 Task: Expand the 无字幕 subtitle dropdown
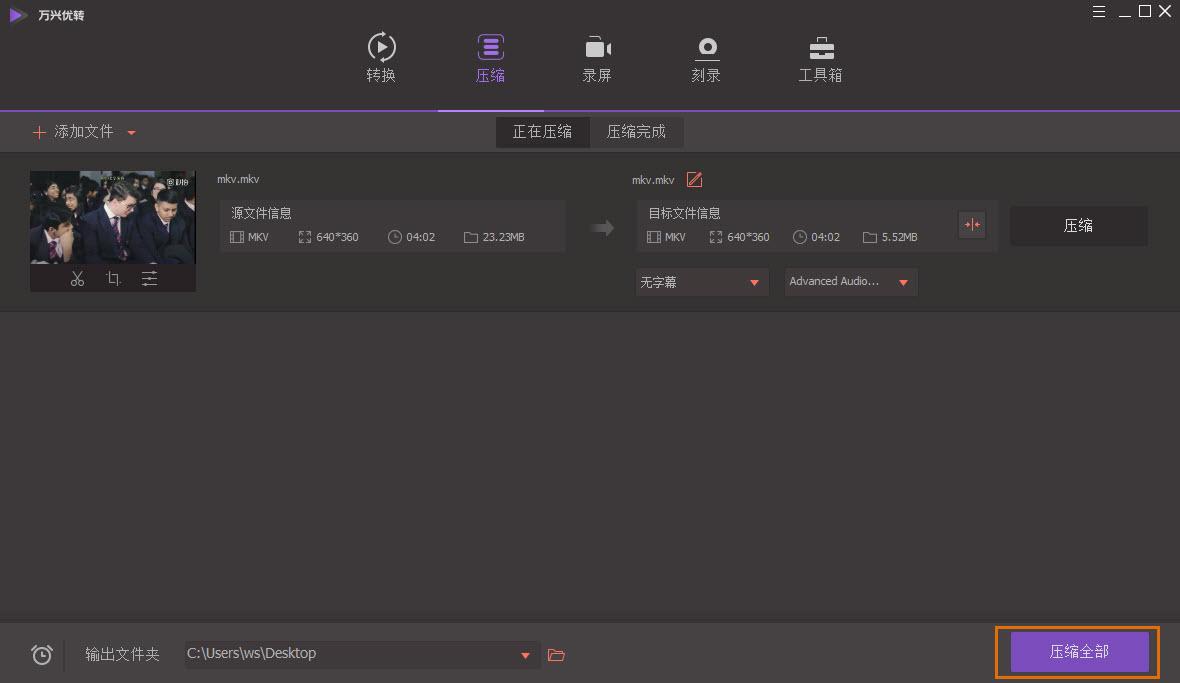click(700, 282)
